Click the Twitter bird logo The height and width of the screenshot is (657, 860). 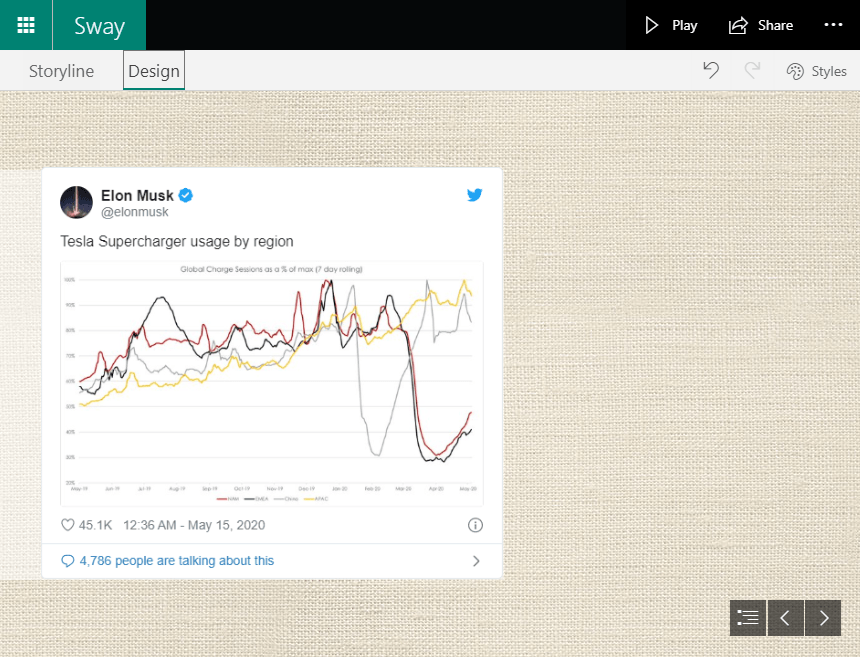click(x=475, y=196)
